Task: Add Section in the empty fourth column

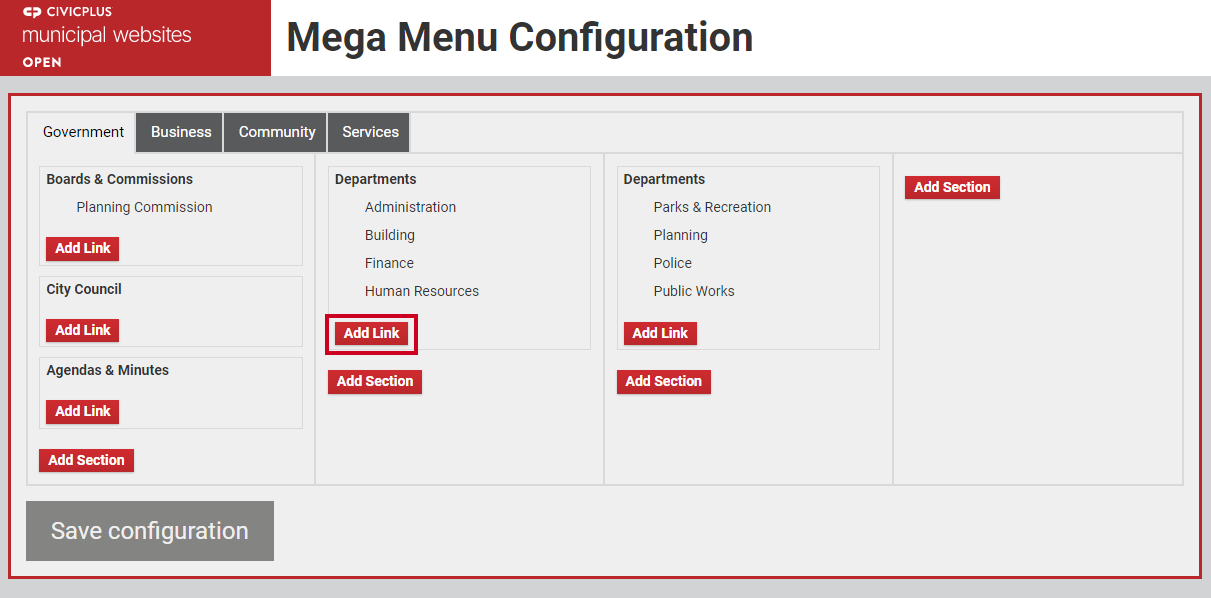Action: 952,187
